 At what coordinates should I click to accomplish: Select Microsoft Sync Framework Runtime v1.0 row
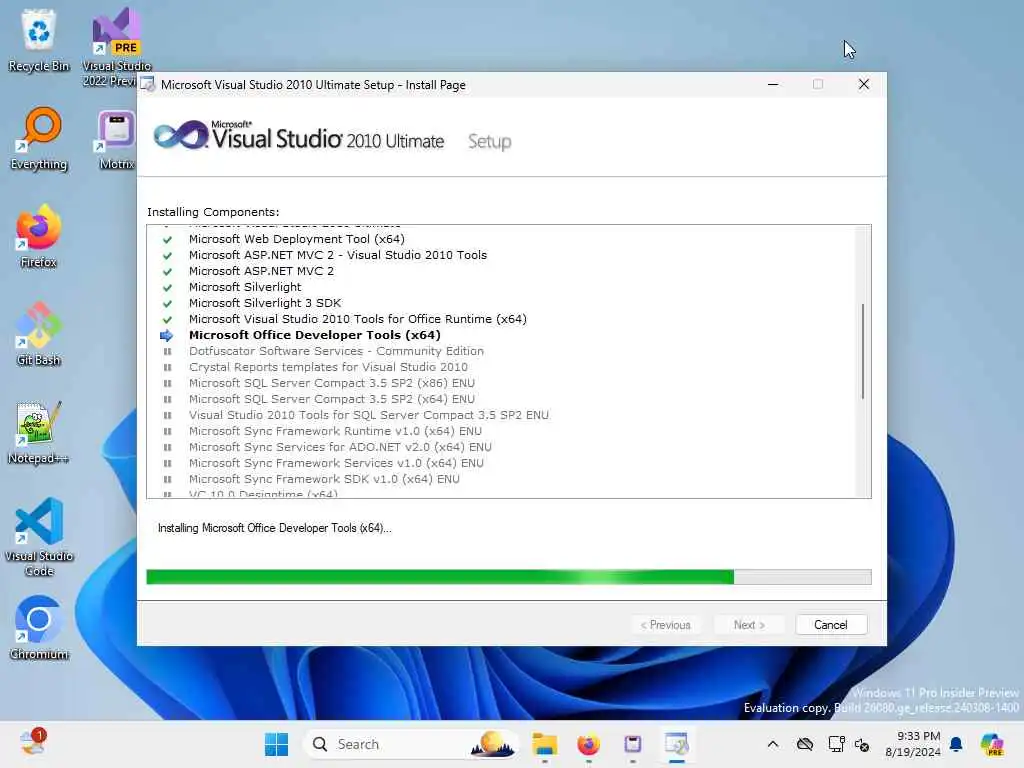335,431
